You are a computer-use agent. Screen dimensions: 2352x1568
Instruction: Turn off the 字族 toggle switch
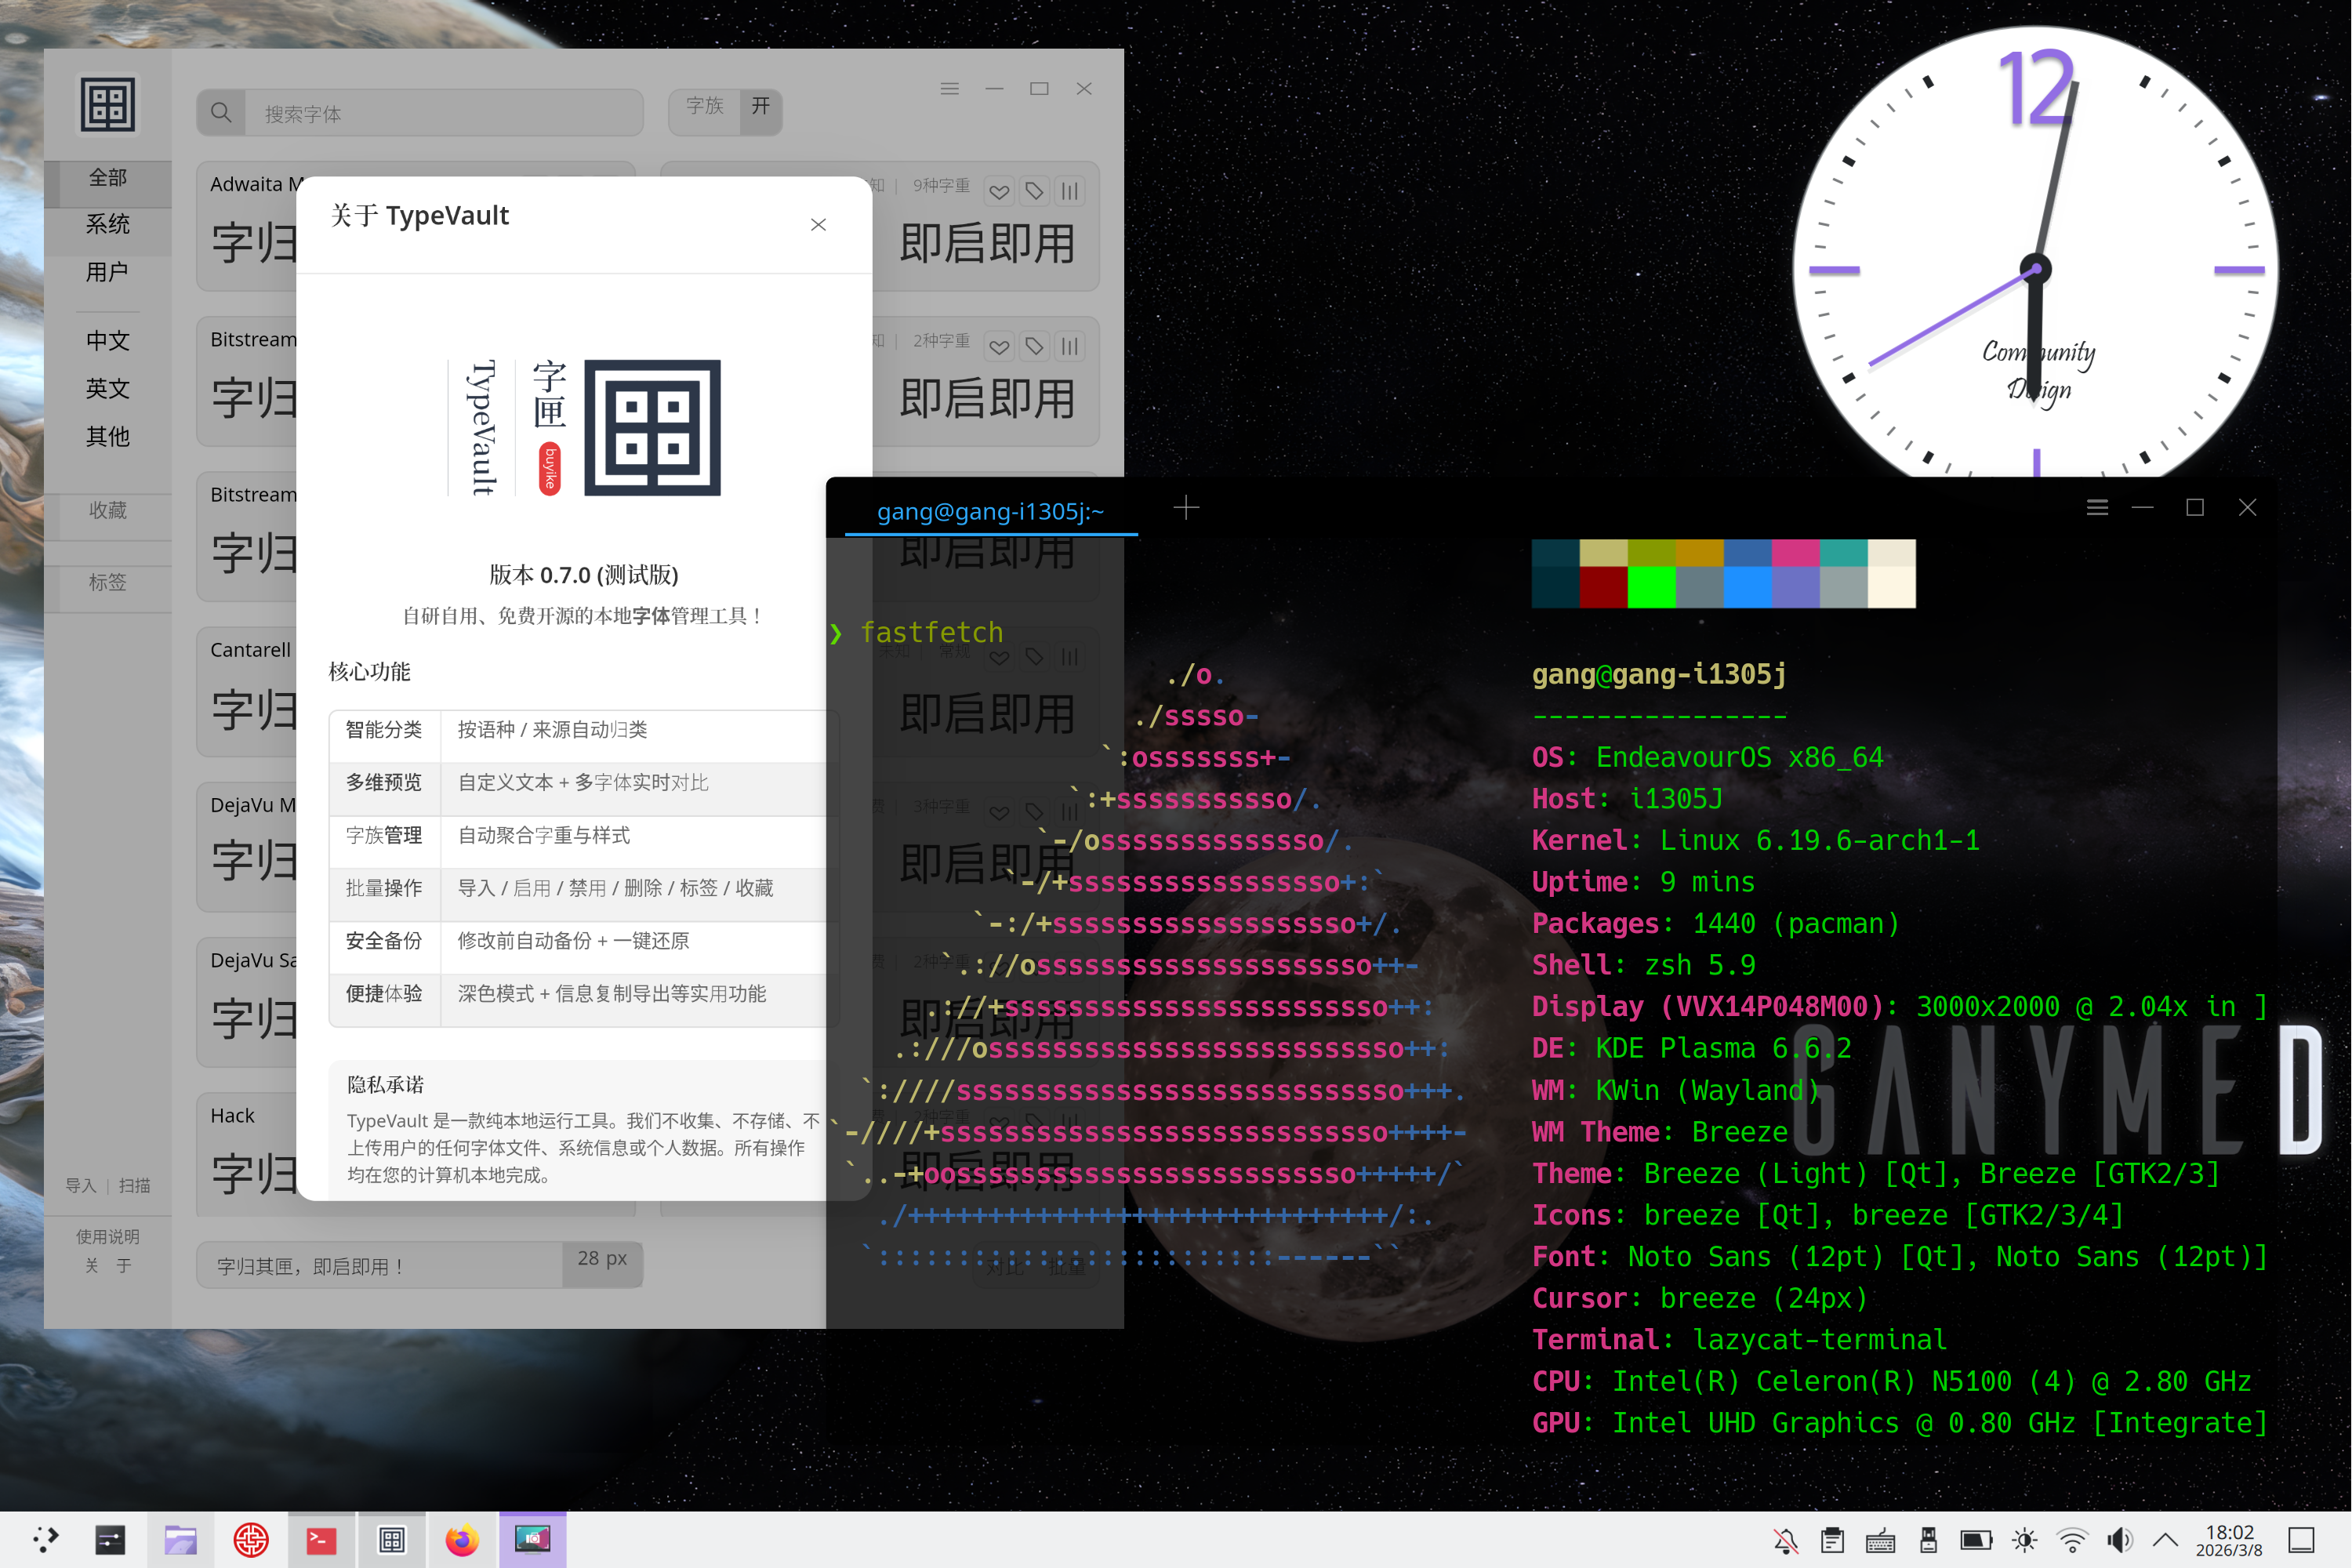point(761,110)
